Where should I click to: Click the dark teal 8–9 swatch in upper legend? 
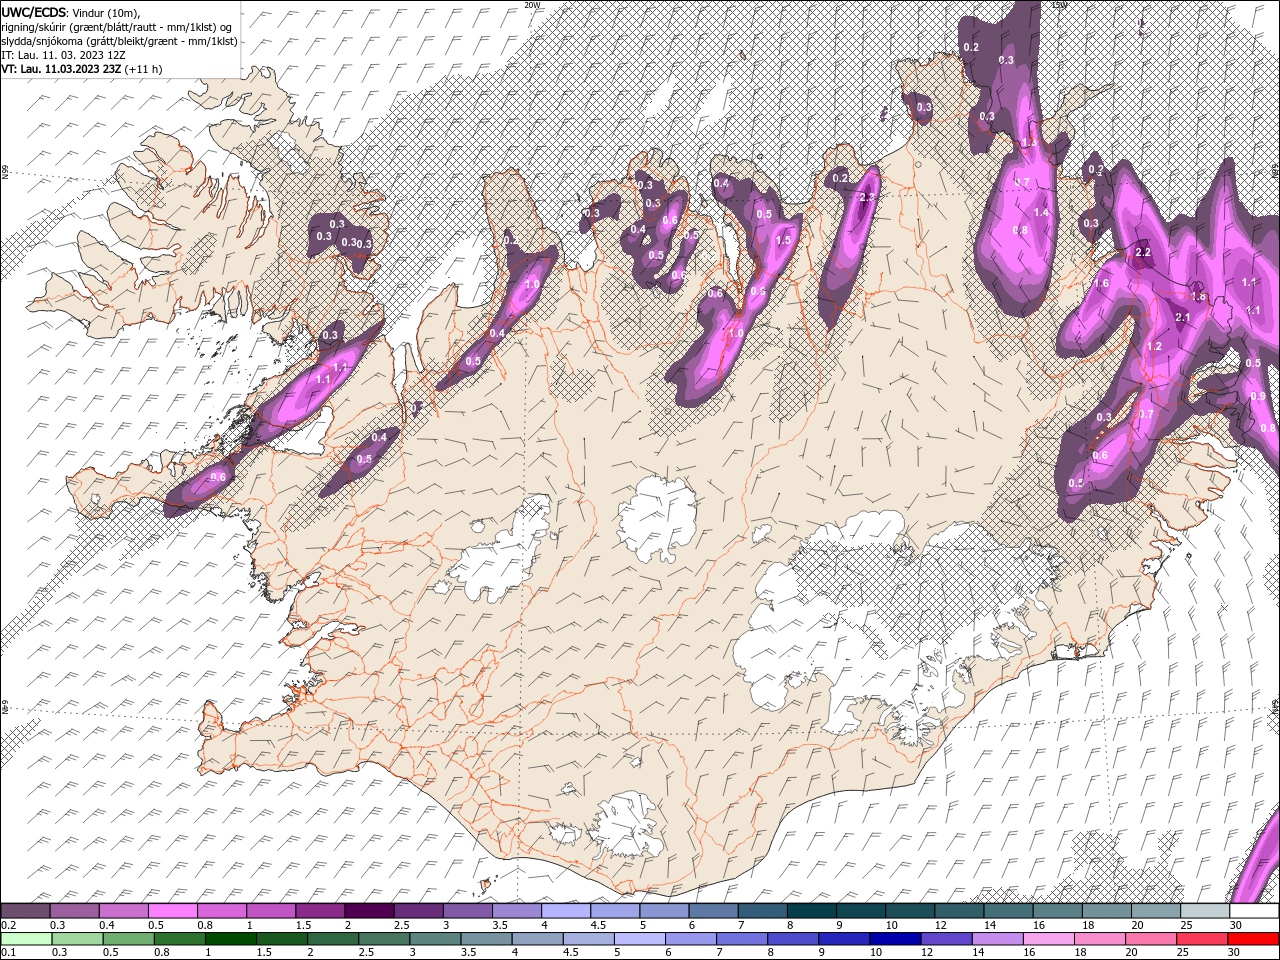click(x=810, y=911)
